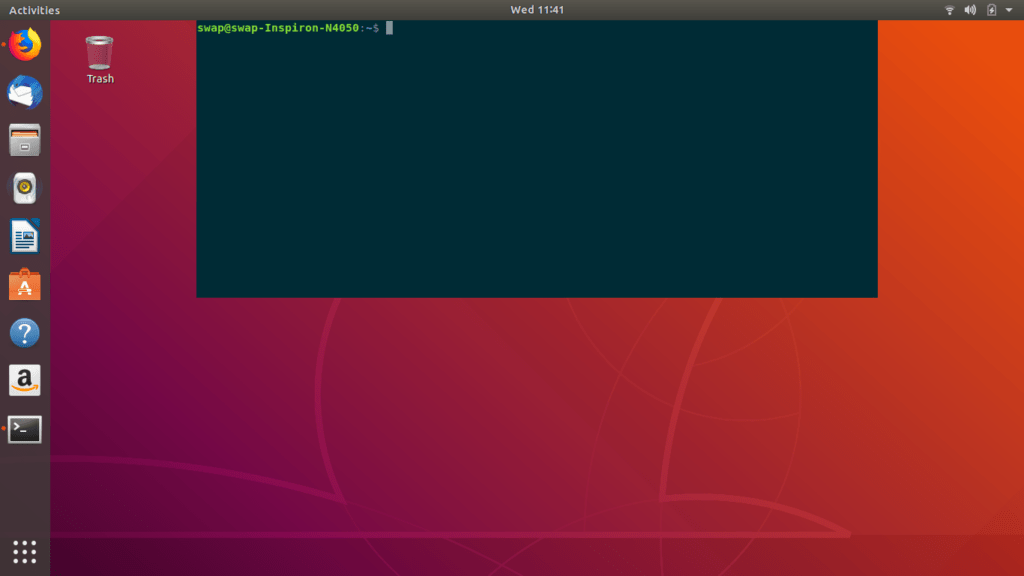Click the swap@swap-Inspiron-N4050 prompt text
The image size is (1024, 576).
278,28
